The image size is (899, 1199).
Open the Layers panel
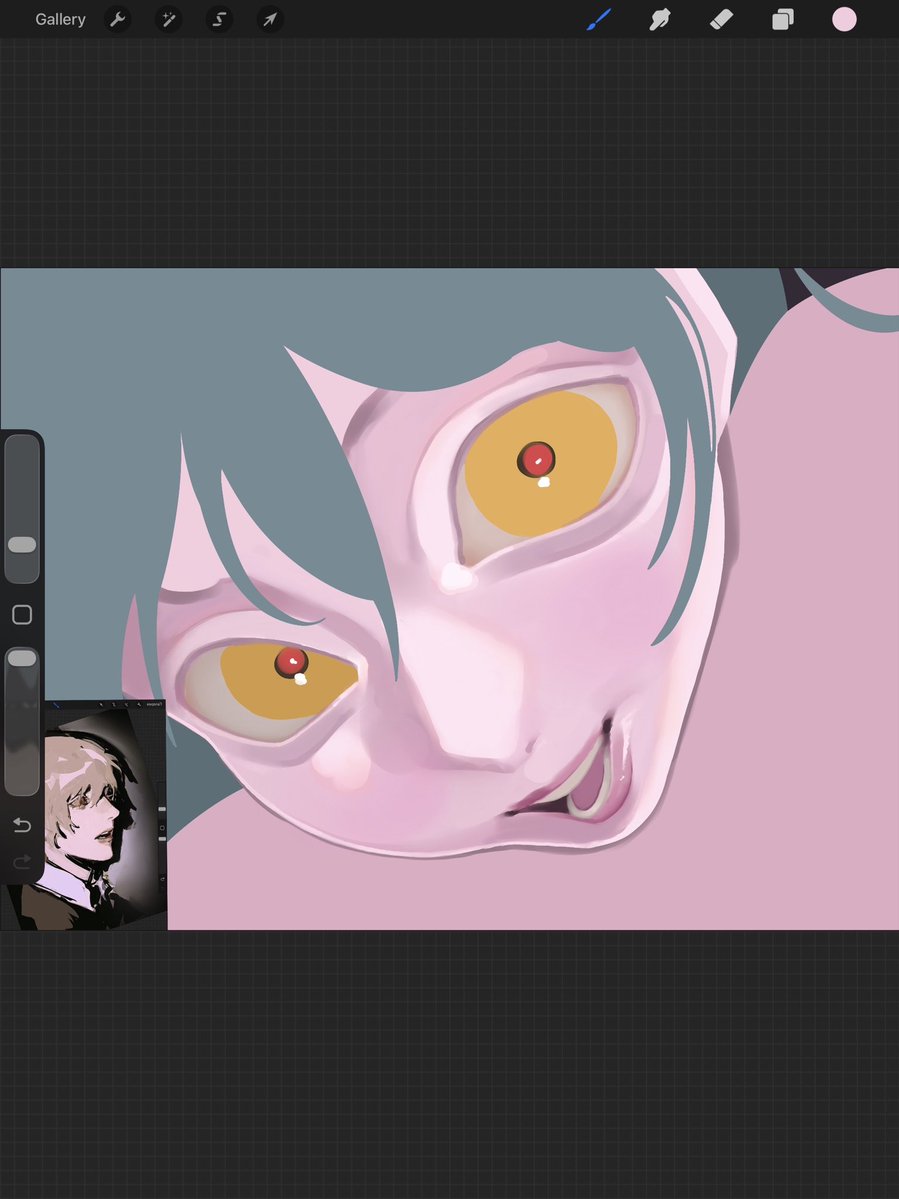click(783, 19)
